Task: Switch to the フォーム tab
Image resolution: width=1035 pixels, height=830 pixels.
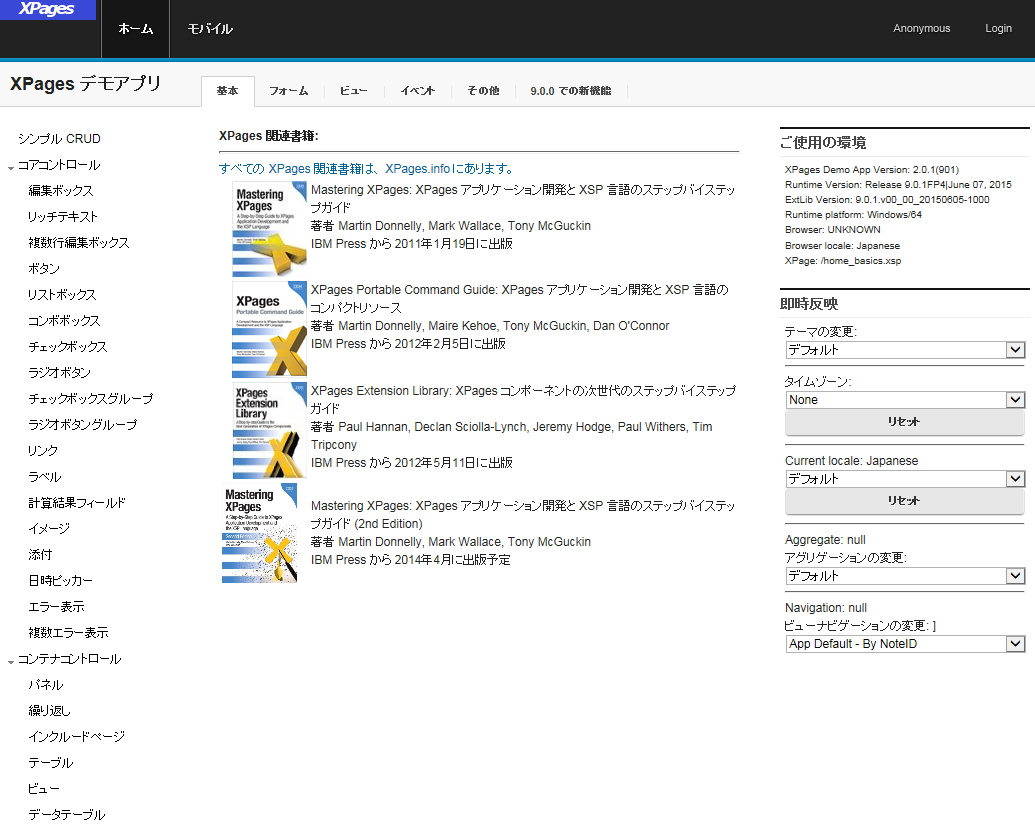Action: 288,91
